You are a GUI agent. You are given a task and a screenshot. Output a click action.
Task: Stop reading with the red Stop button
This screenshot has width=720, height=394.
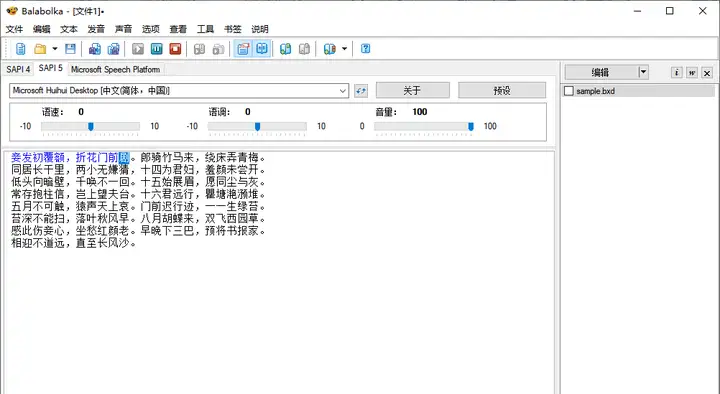175,49
